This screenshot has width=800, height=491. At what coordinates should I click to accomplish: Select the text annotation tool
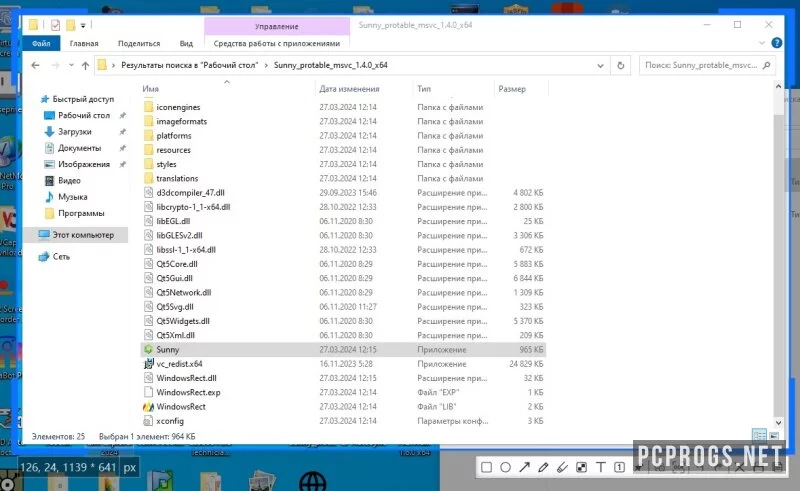point(601,467)
